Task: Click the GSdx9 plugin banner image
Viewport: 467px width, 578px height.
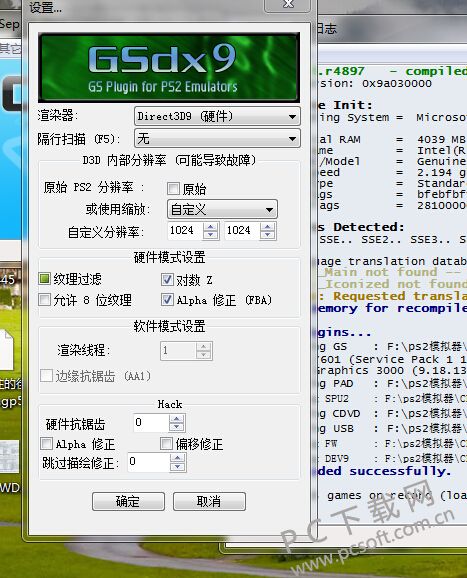Action: pyautogui.click(x=169, y=67)
